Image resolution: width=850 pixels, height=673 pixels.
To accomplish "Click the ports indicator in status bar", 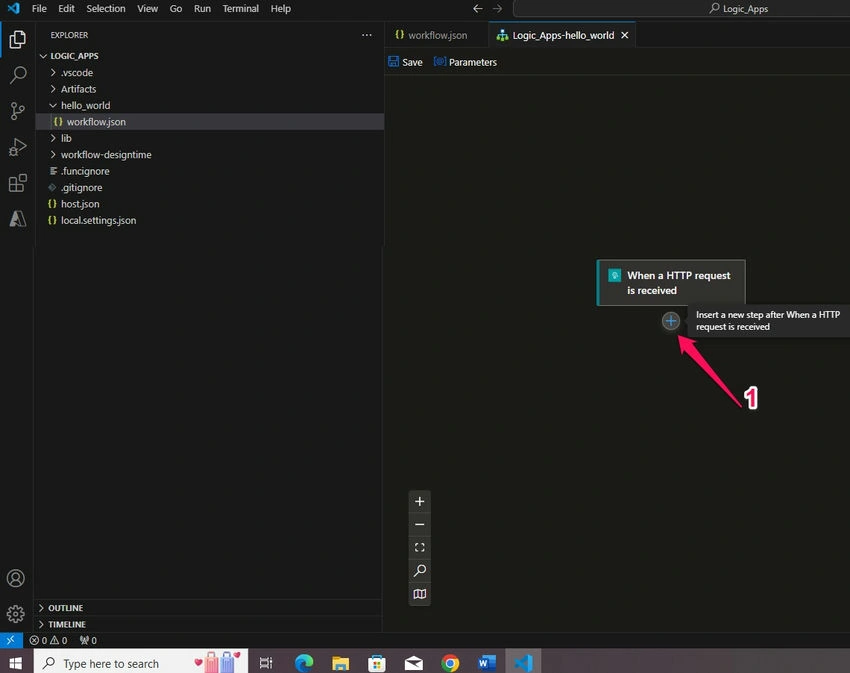I will pos(88,640).
